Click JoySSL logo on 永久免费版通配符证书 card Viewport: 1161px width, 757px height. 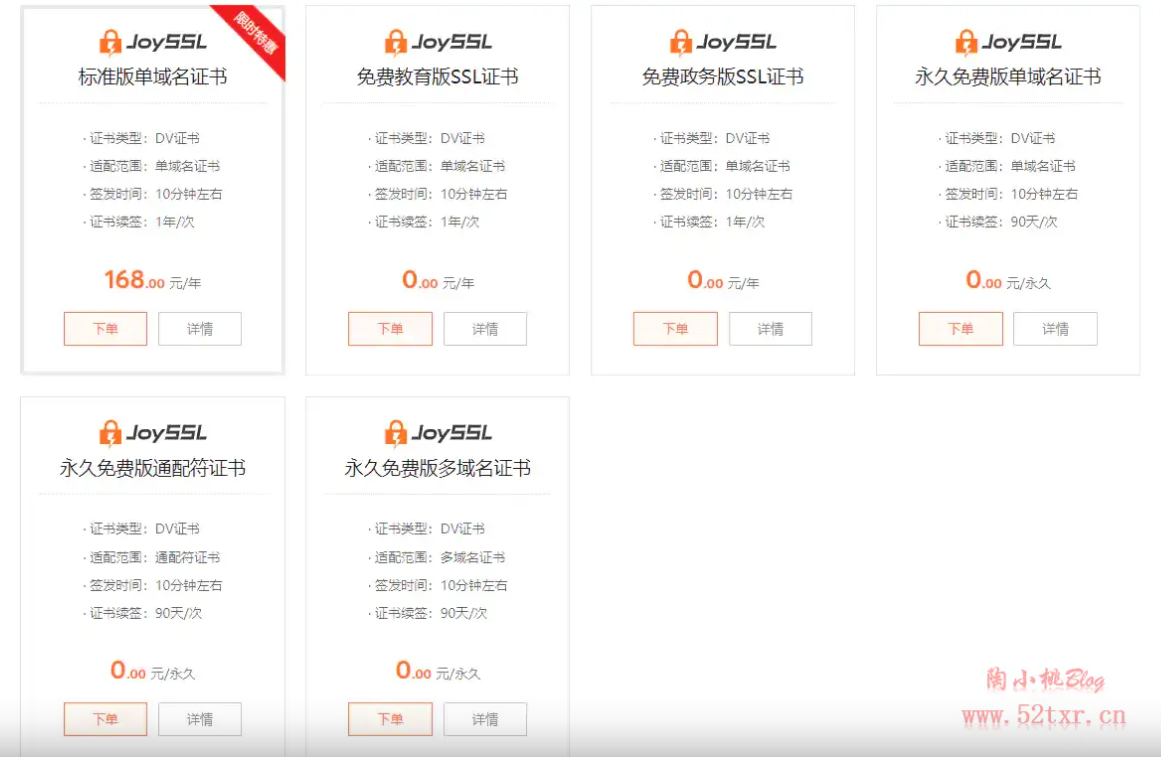[x=153, y=433]
